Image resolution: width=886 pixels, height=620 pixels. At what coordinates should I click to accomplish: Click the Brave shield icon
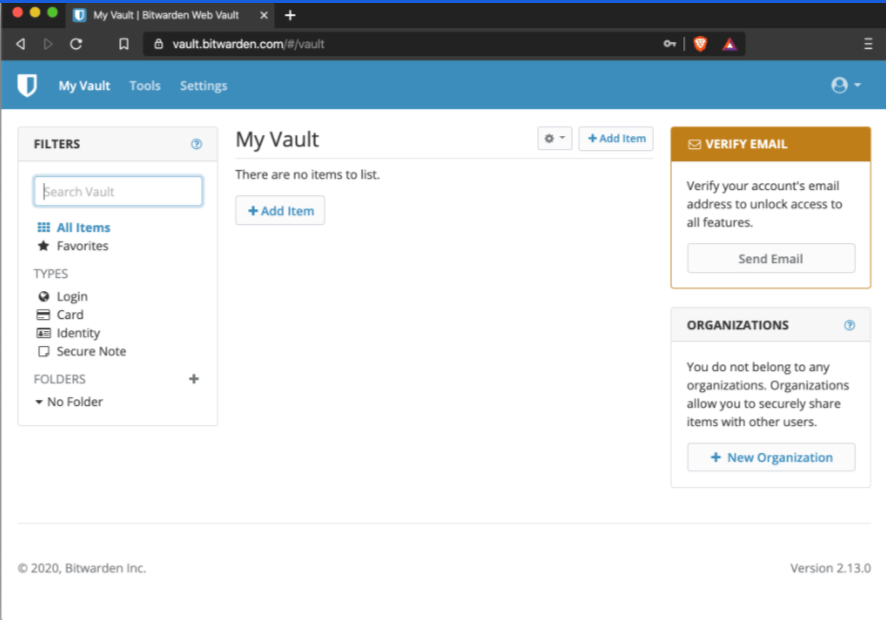tap(700, 44)
